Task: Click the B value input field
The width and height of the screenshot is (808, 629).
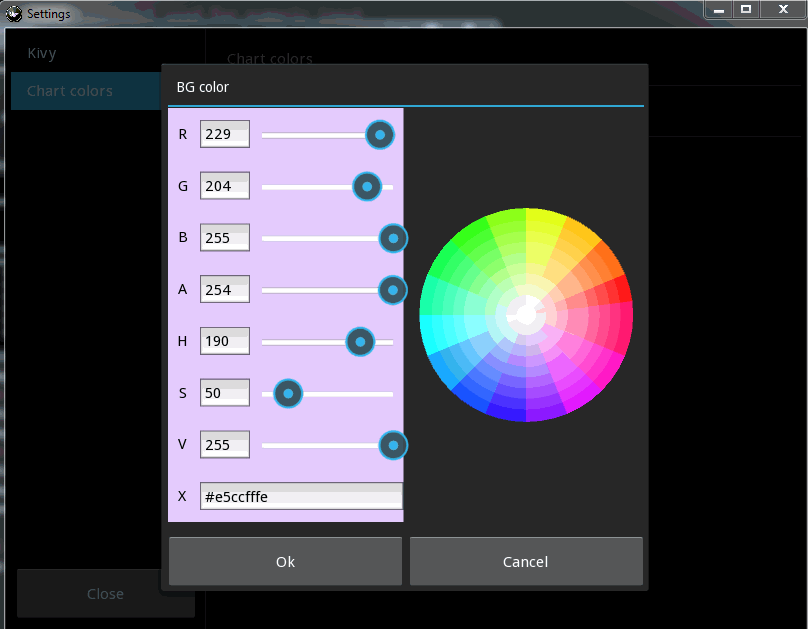Action: pyautogui.click(x=225, y=237)
